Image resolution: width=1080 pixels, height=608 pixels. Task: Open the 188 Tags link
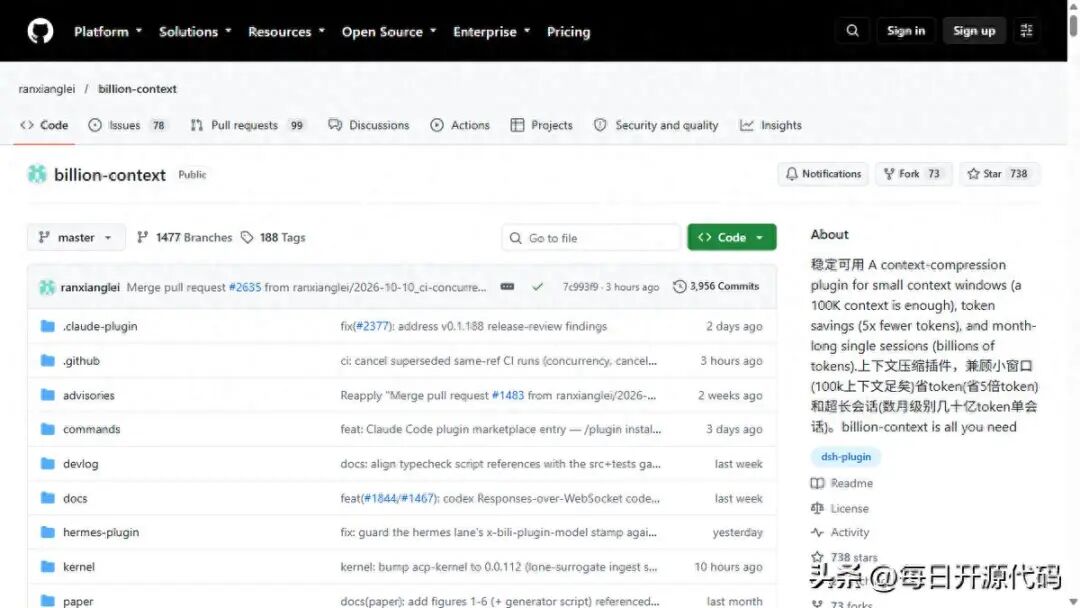tap(273, 238)
